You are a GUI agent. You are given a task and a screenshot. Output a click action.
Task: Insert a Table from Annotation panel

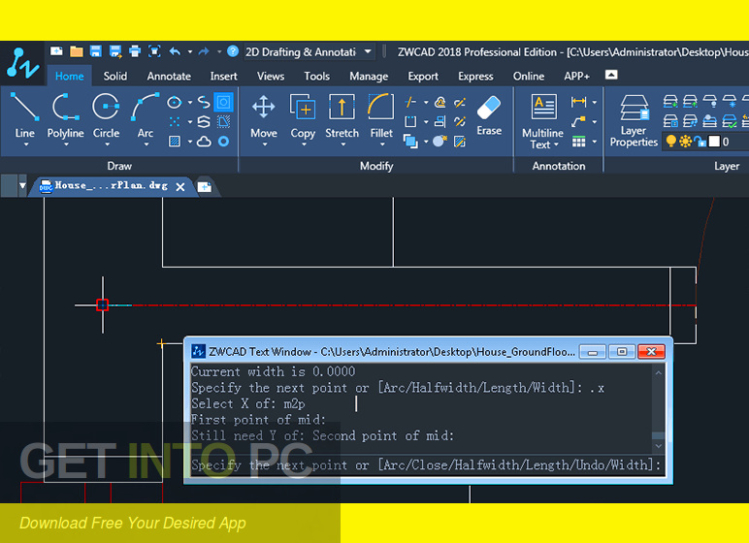click(x=578, y=141)
